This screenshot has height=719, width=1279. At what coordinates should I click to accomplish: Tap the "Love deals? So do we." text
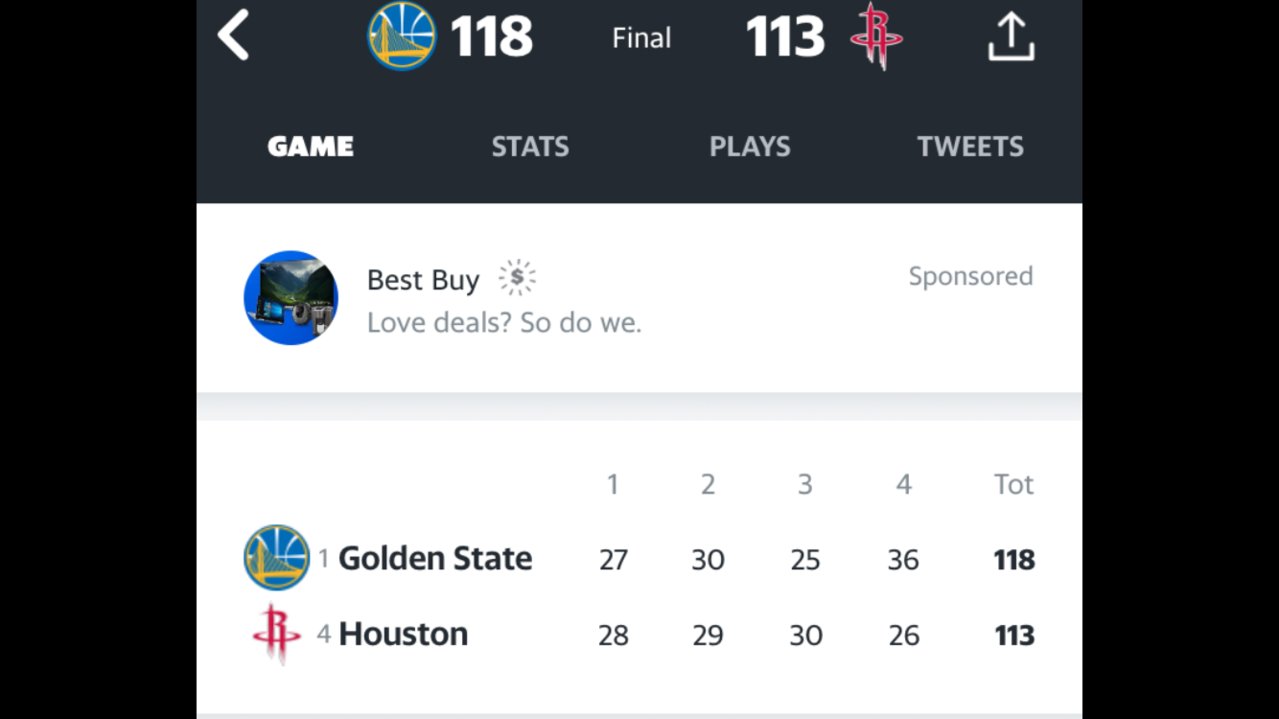504,323
